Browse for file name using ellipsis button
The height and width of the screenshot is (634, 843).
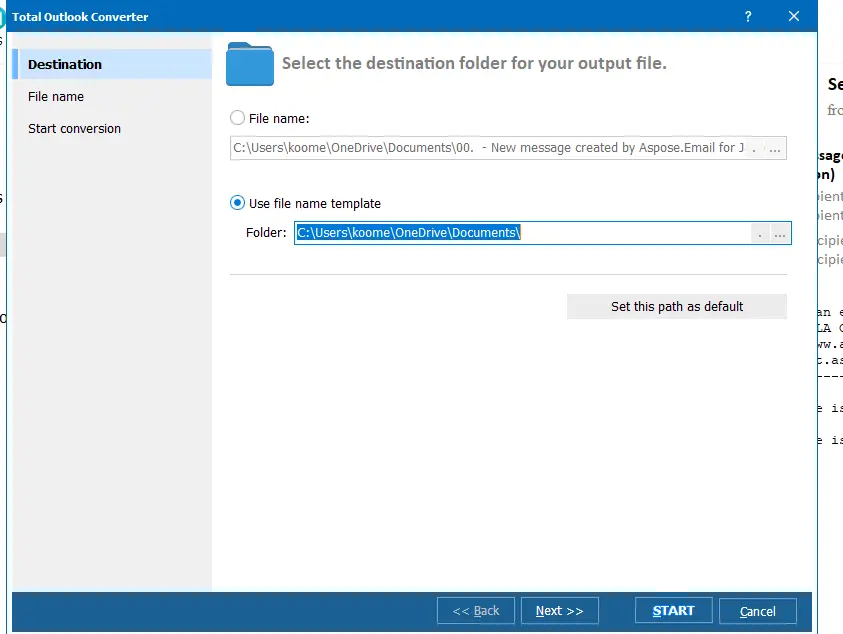click(x=775, y=148)
